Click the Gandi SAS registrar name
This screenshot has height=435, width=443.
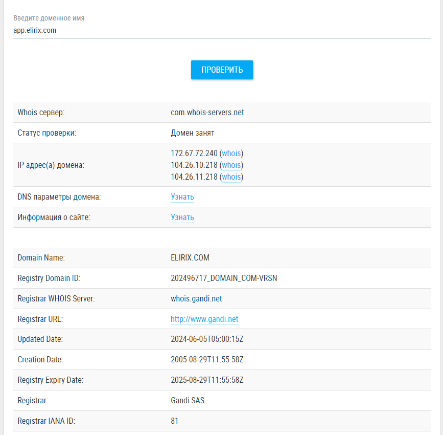(187, 400)
